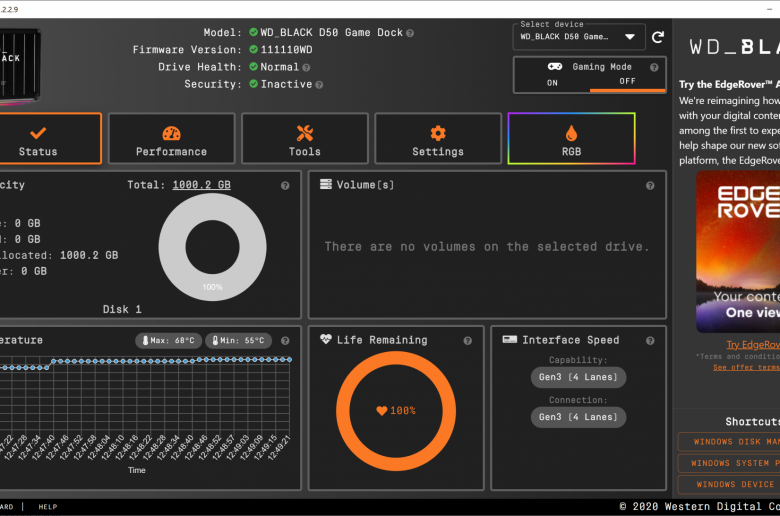The width and height of the screenshot is (780, 516).
Task: Click the Volume(s) list icon
Action: pyautogui.click(x=326, y=185)
